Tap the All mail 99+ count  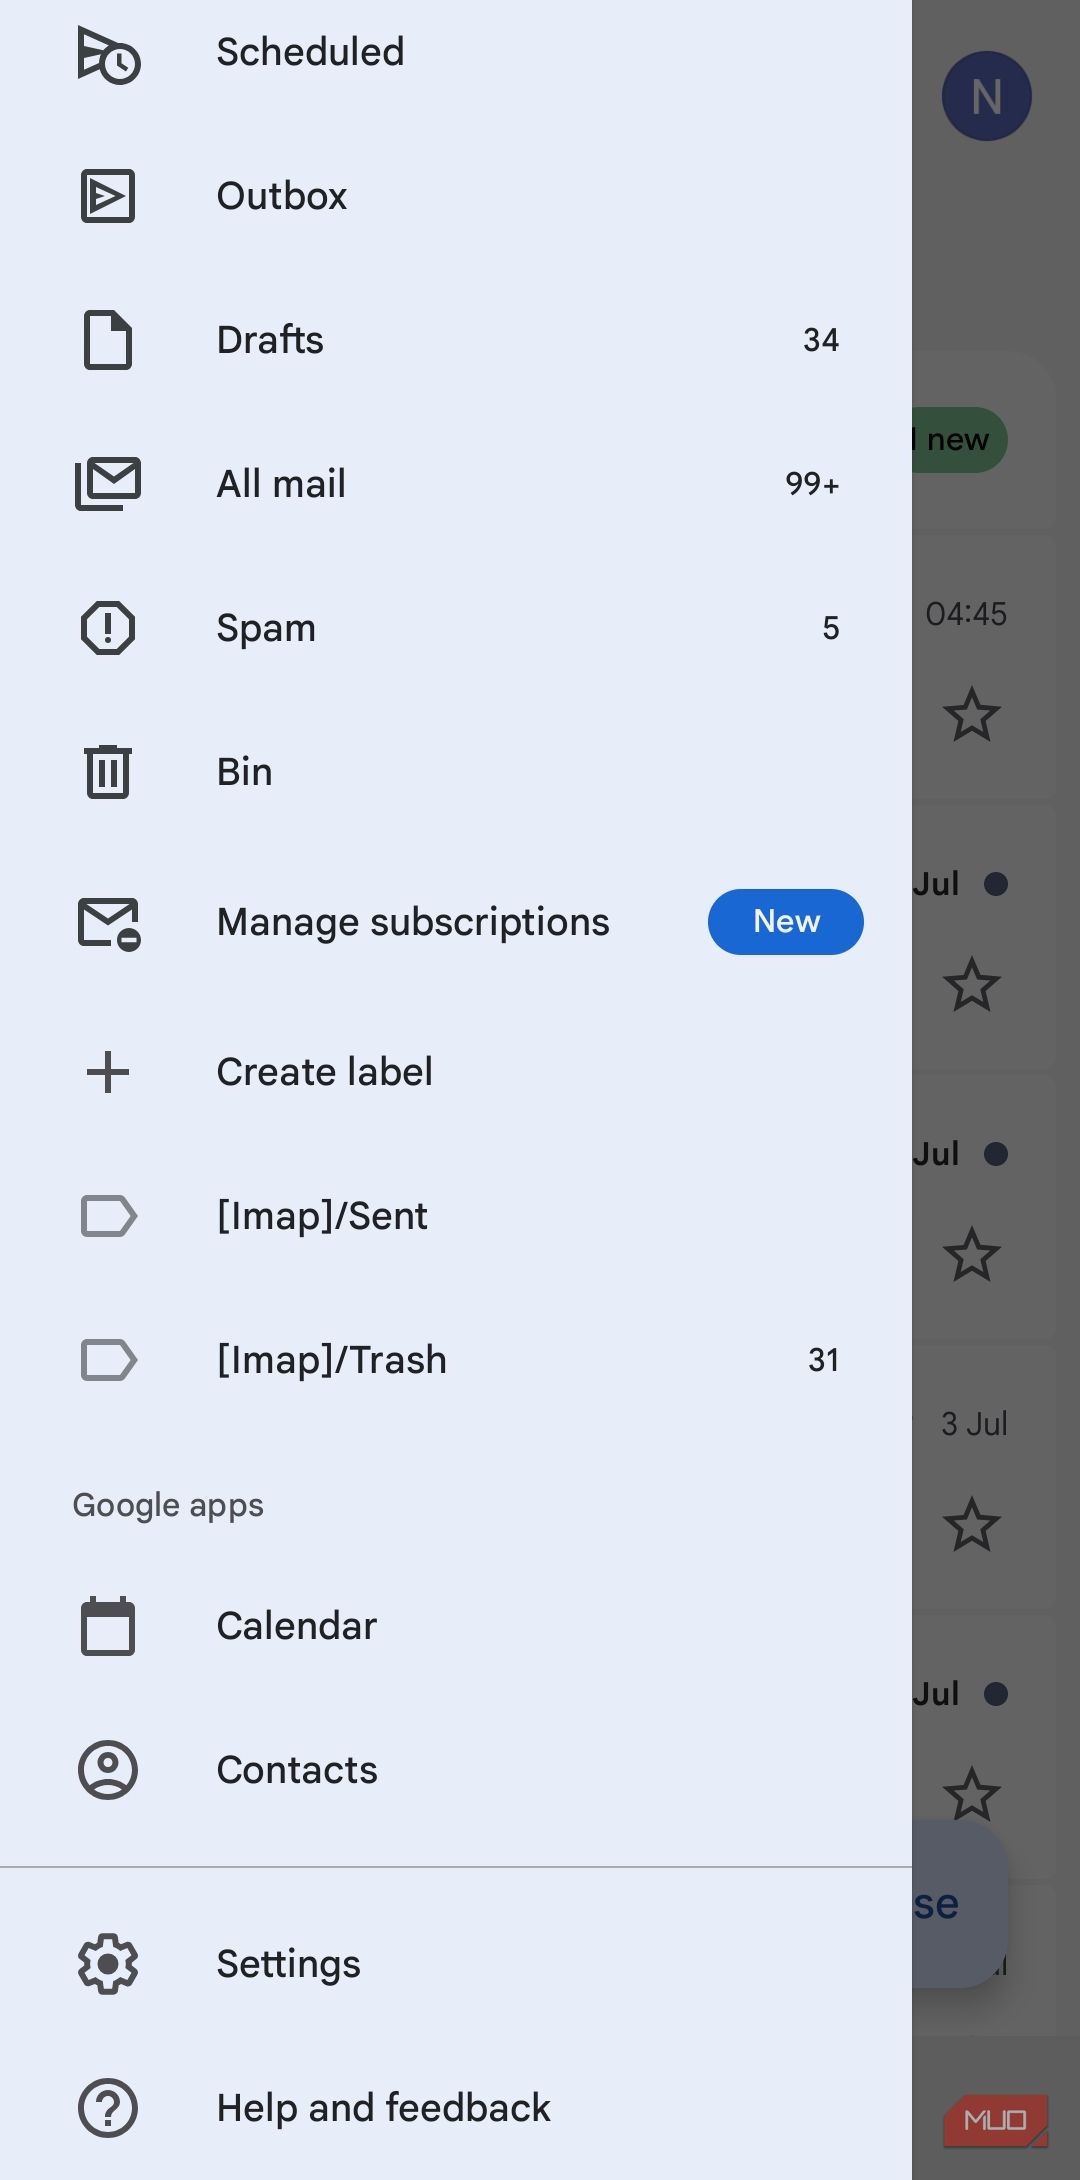coord(812,484)
